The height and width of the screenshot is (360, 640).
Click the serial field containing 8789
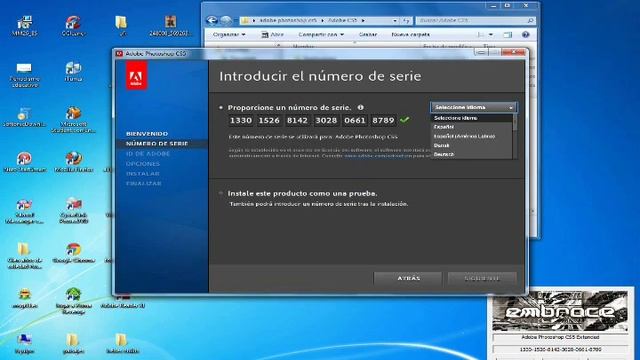pyautogui.click(x=383, y=120)
